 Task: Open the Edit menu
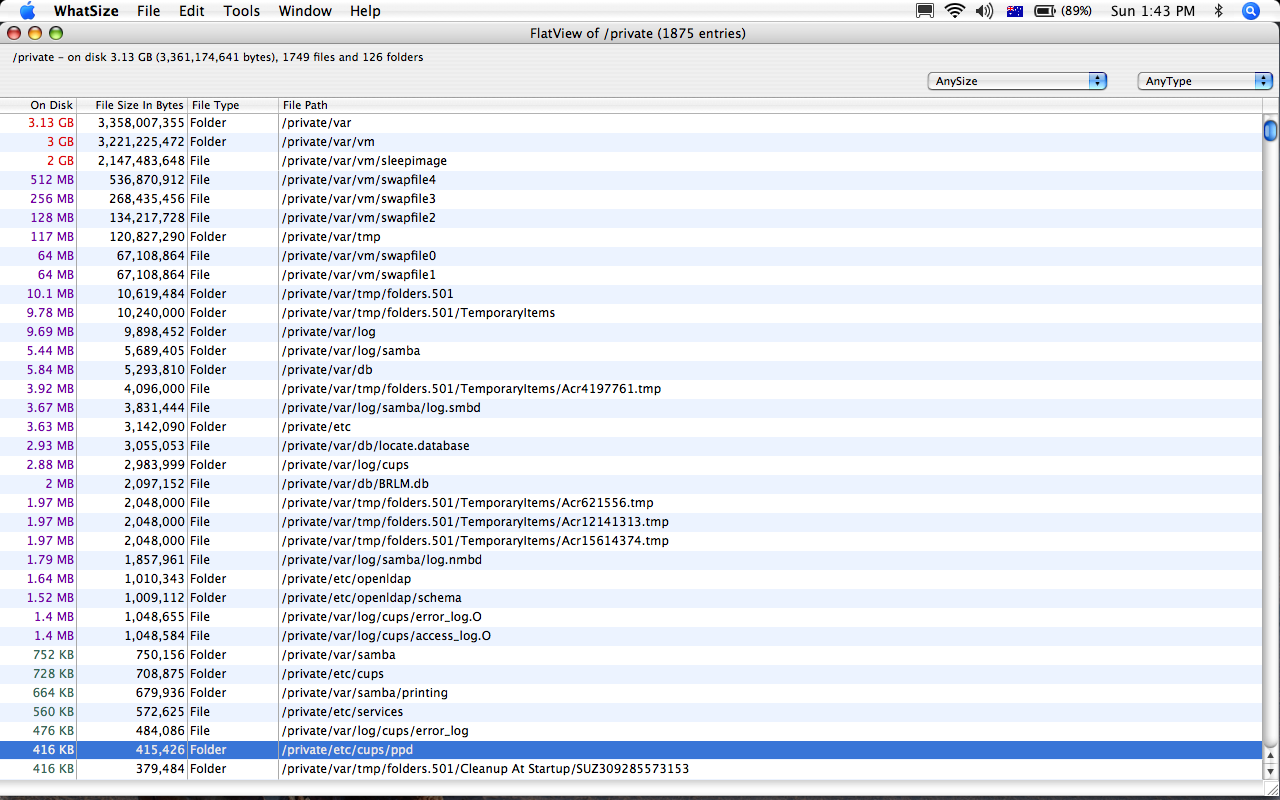(x=192, y=11)
